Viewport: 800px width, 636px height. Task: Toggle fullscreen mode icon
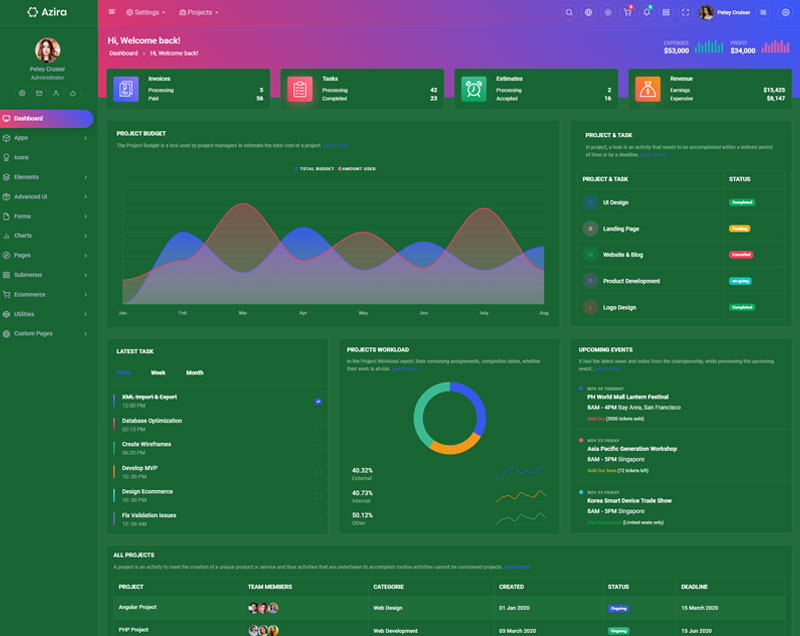(685, 12)
